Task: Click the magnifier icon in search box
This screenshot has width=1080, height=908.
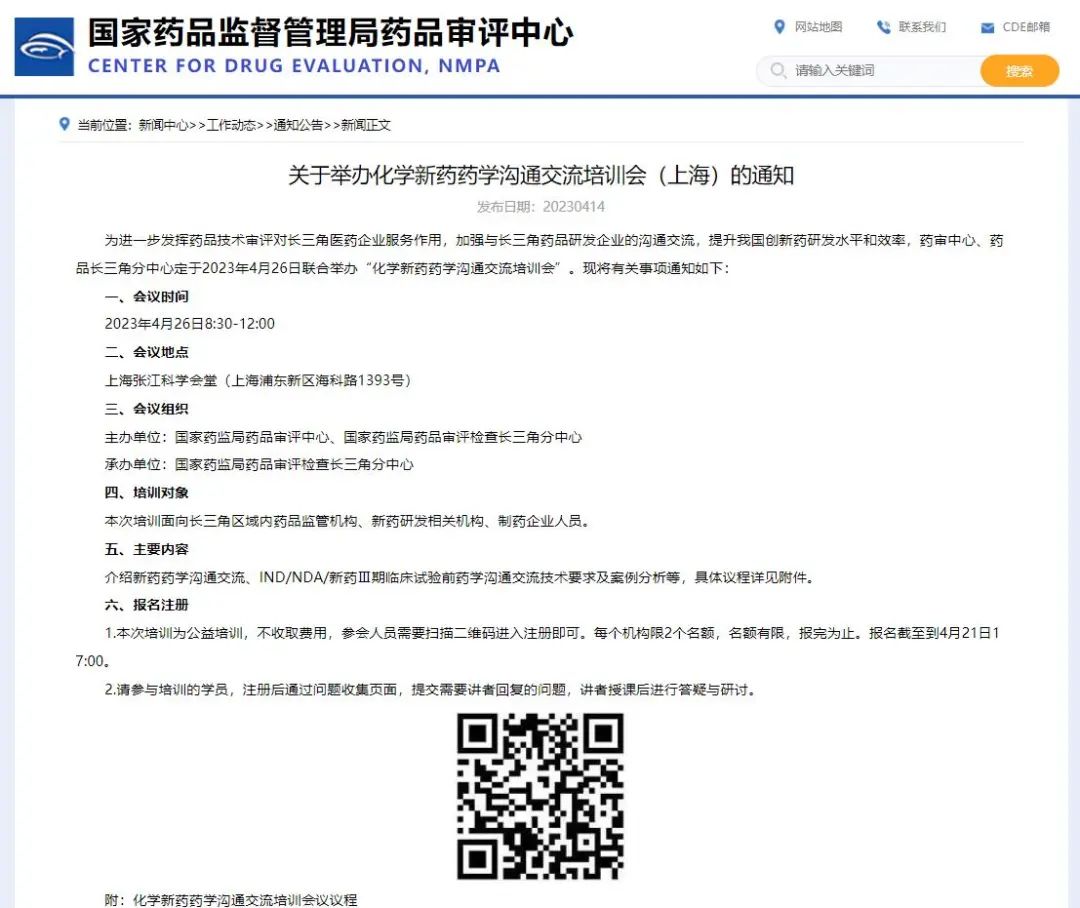Action: 778,71
